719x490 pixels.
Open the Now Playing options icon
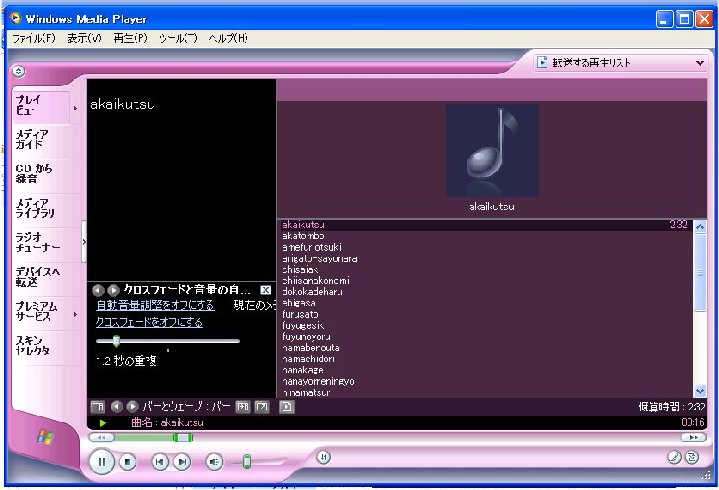(97, 407)
